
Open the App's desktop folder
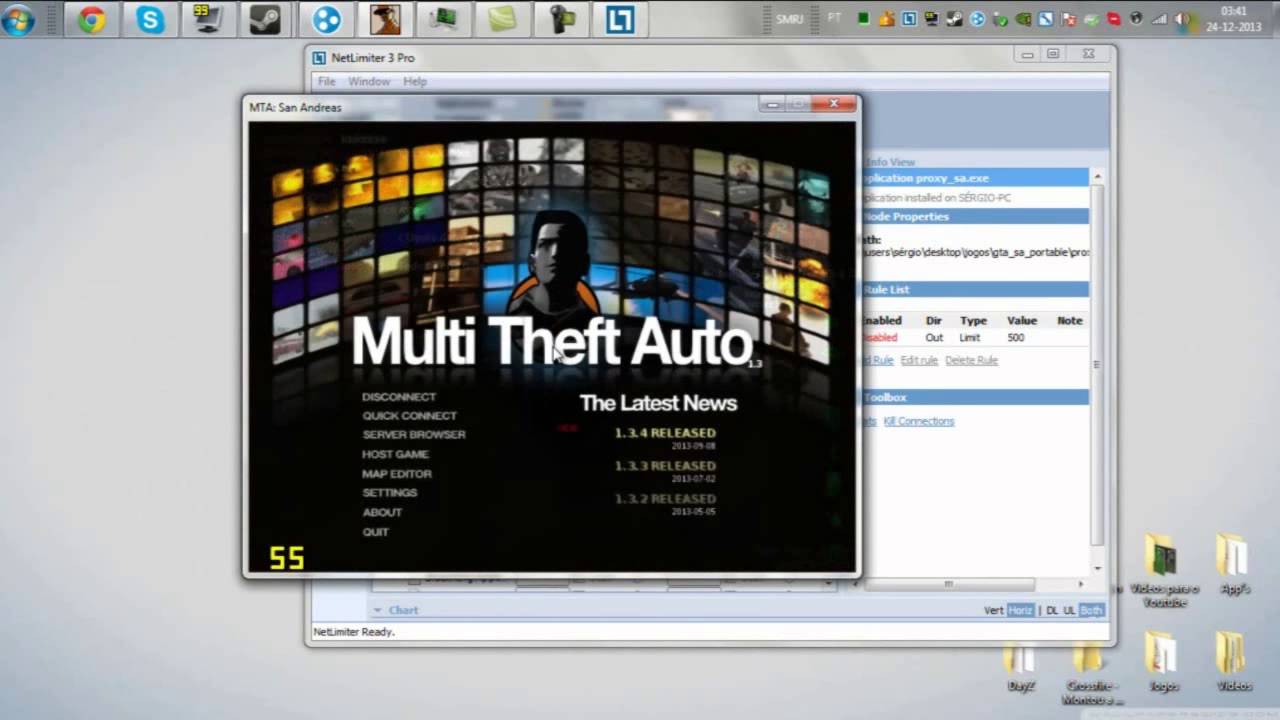point(1234,565)
